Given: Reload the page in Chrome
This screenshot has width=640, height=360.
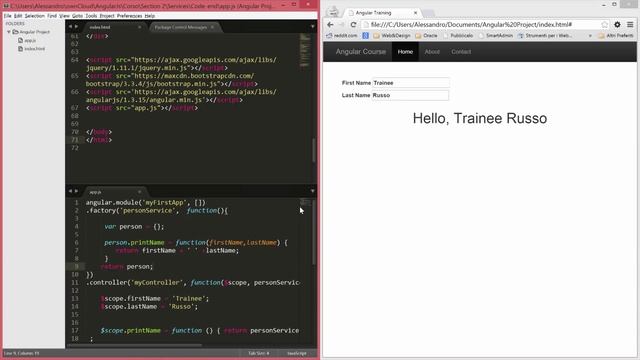Looking at the screenshot, I should [353, 24].
